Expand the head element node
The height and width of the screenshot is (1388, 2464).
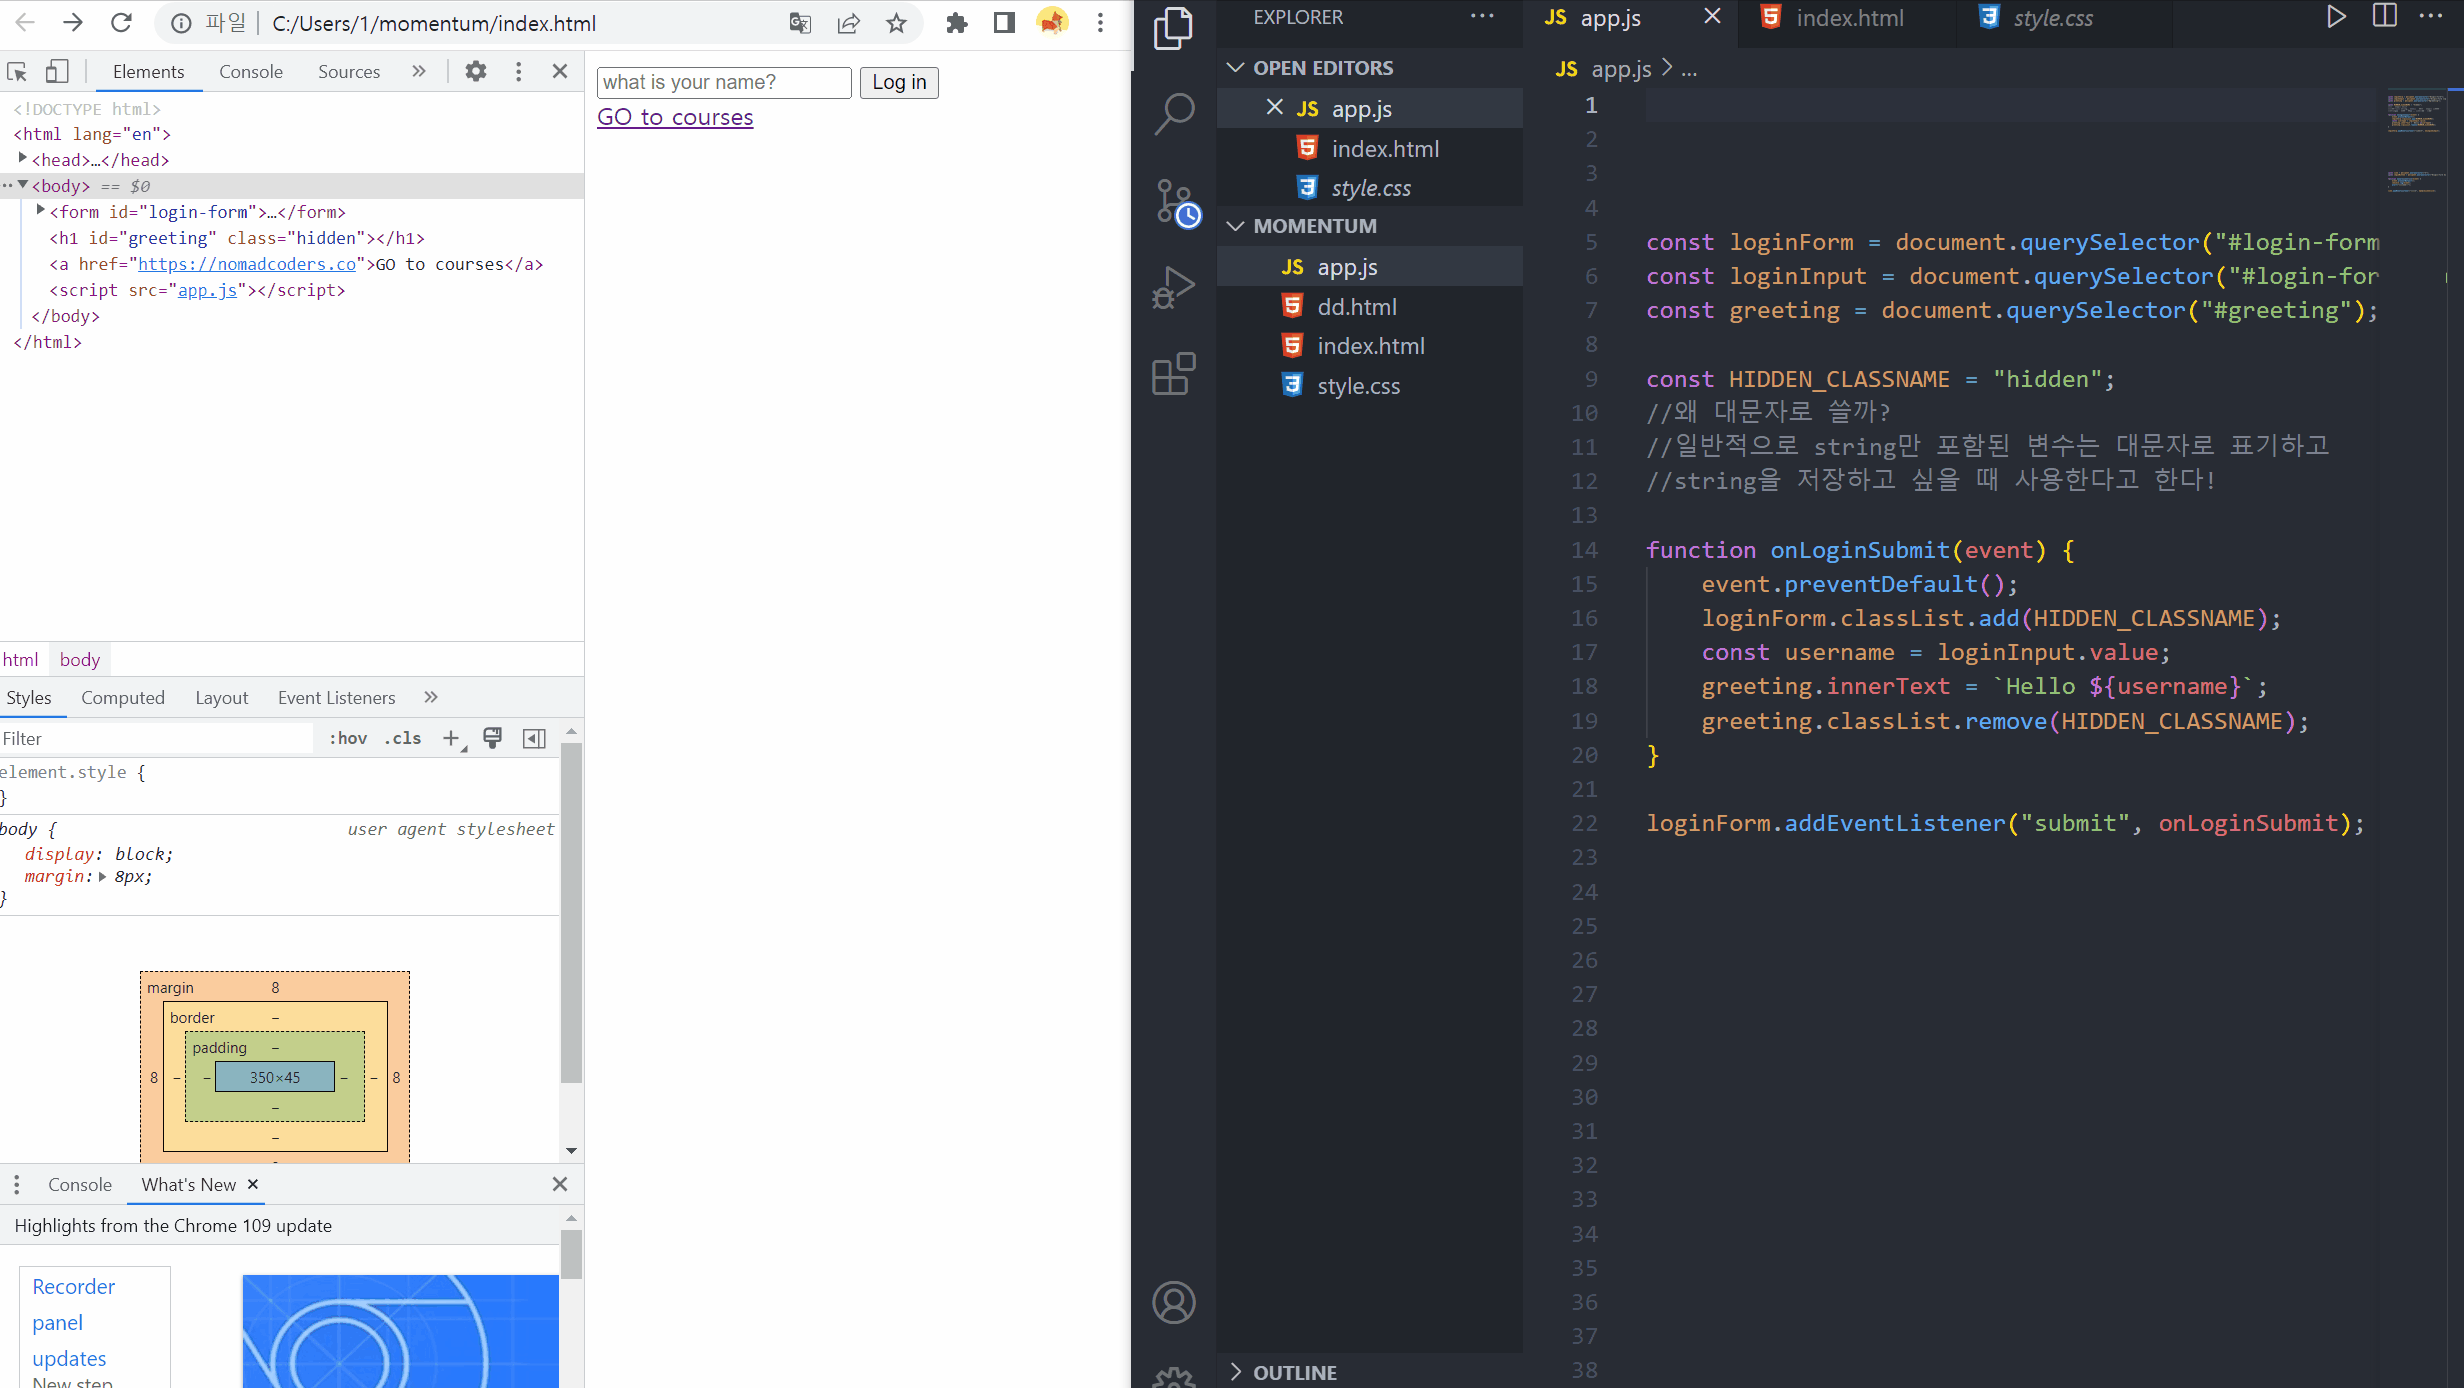[23, 159]
